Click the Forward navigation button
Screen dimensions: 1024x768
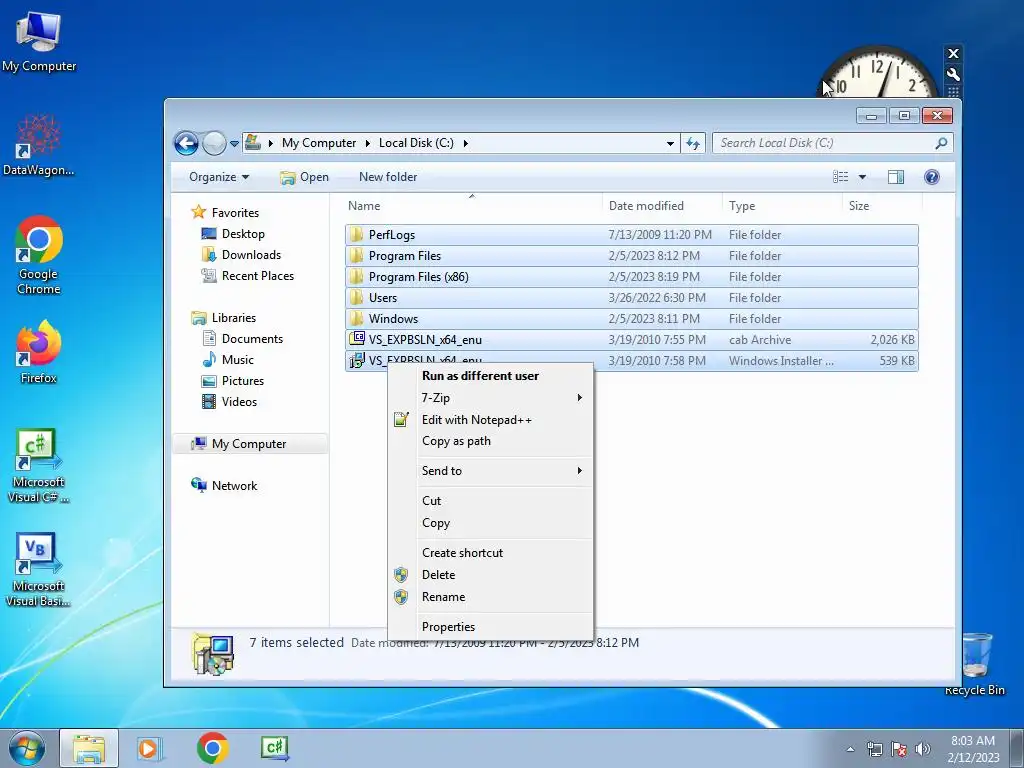214,143
